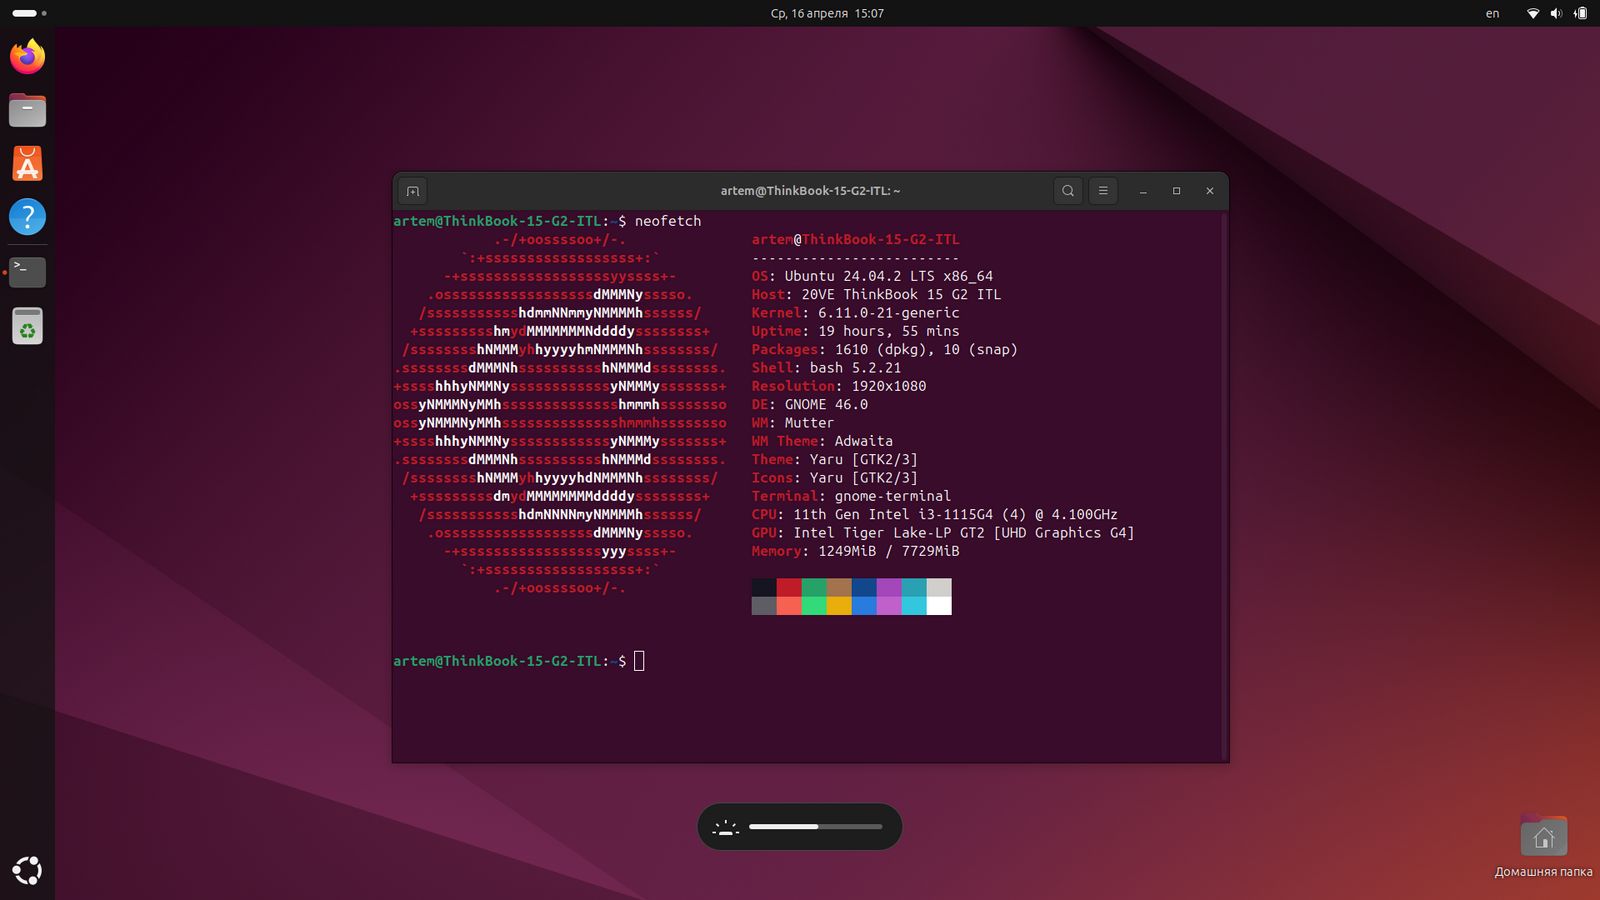This screenshot has height=900, width=1600.
Task: Maximize the terminal window
Action: pyautogui.click(x=1176, y=191)
